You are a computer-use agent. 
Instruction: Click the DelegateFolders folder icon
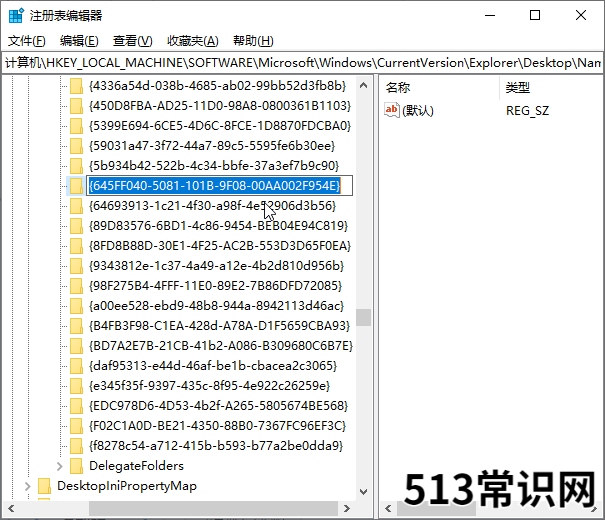tap(76, 466)
